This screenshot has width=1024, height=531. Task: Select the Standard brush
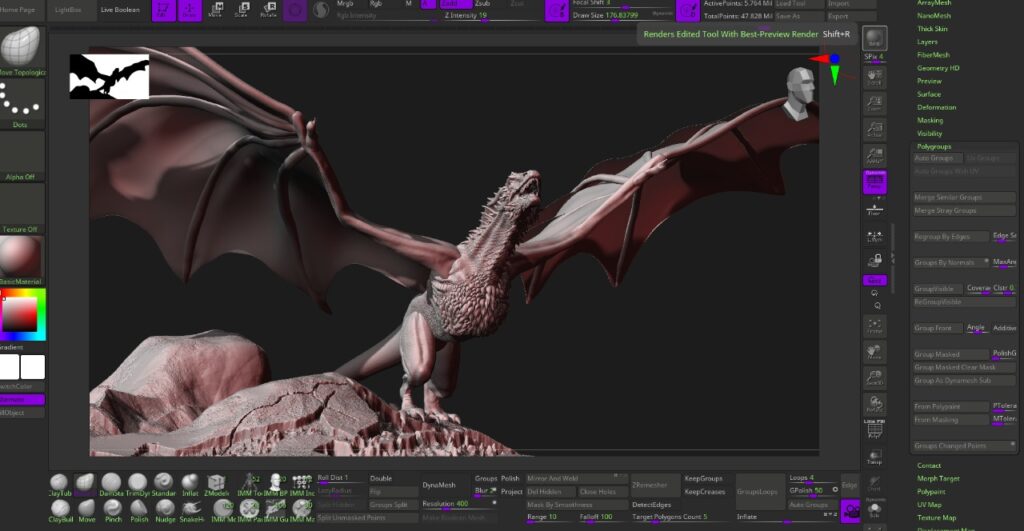pyautogui.click(x=163, y=486)
